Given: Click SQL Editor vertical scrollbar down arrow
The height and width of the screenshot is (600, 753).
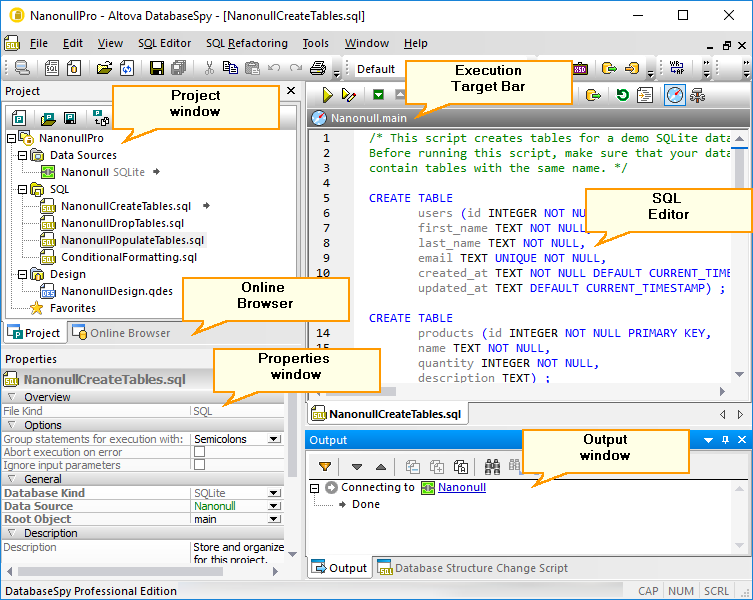Looking at the screenshot, I should coord(740,374).
